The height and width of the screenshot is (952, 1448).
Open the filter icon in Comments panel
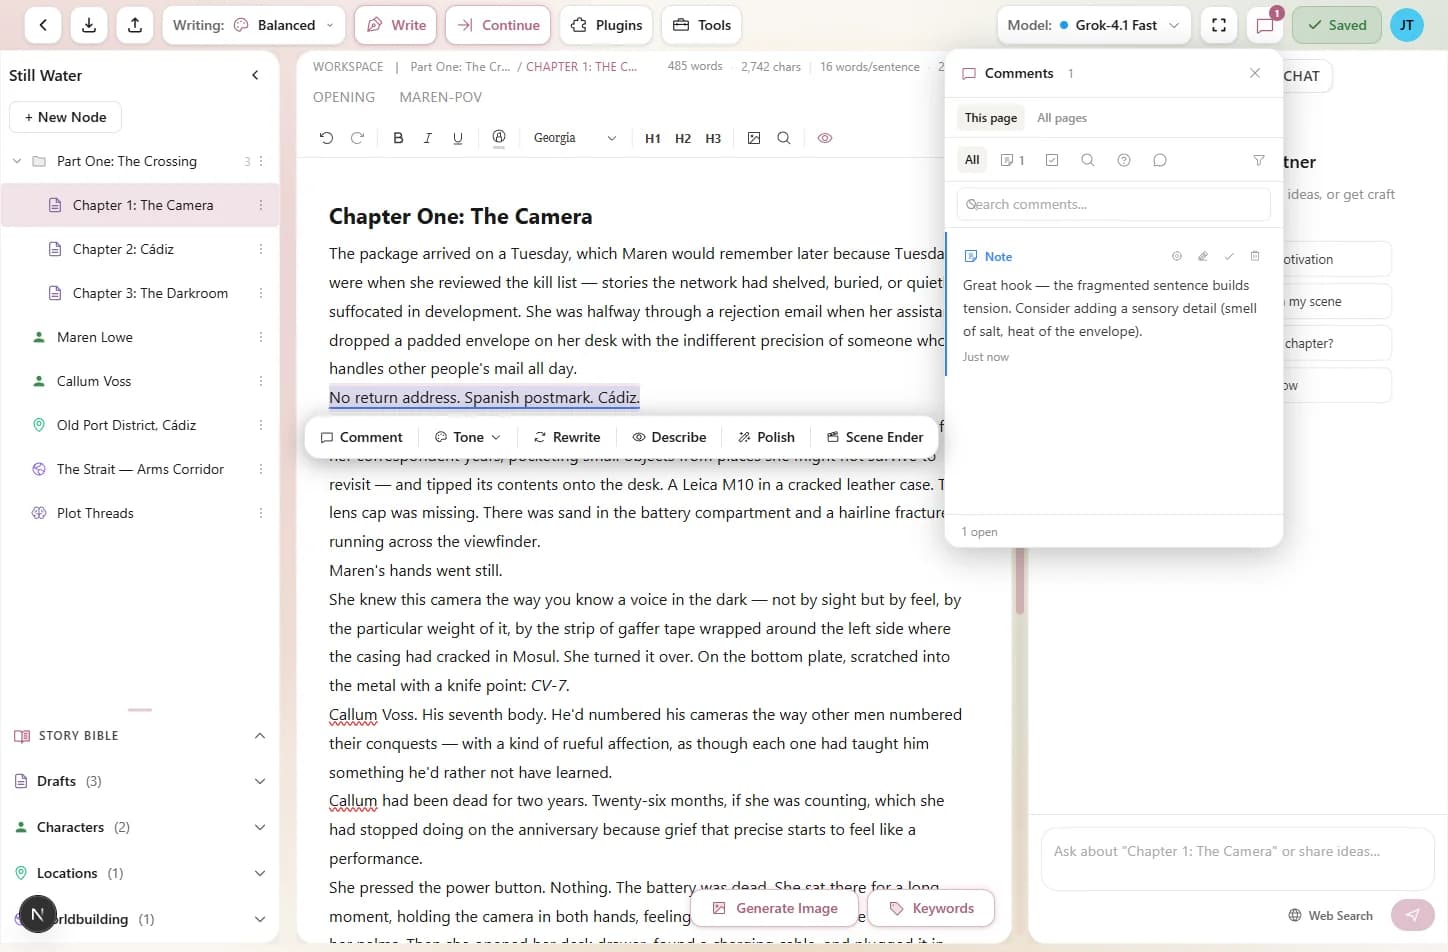coord(1258,160)
